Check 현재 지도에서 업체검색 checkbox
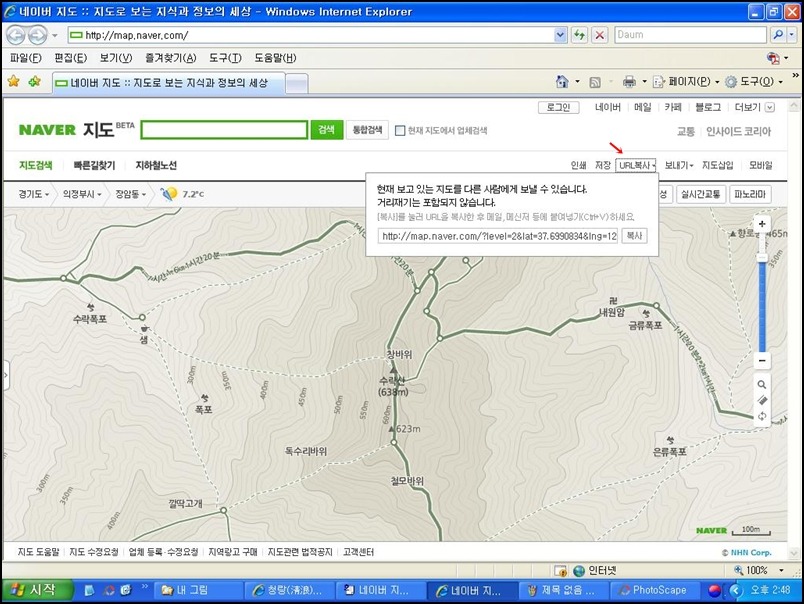 coord(400,131)
